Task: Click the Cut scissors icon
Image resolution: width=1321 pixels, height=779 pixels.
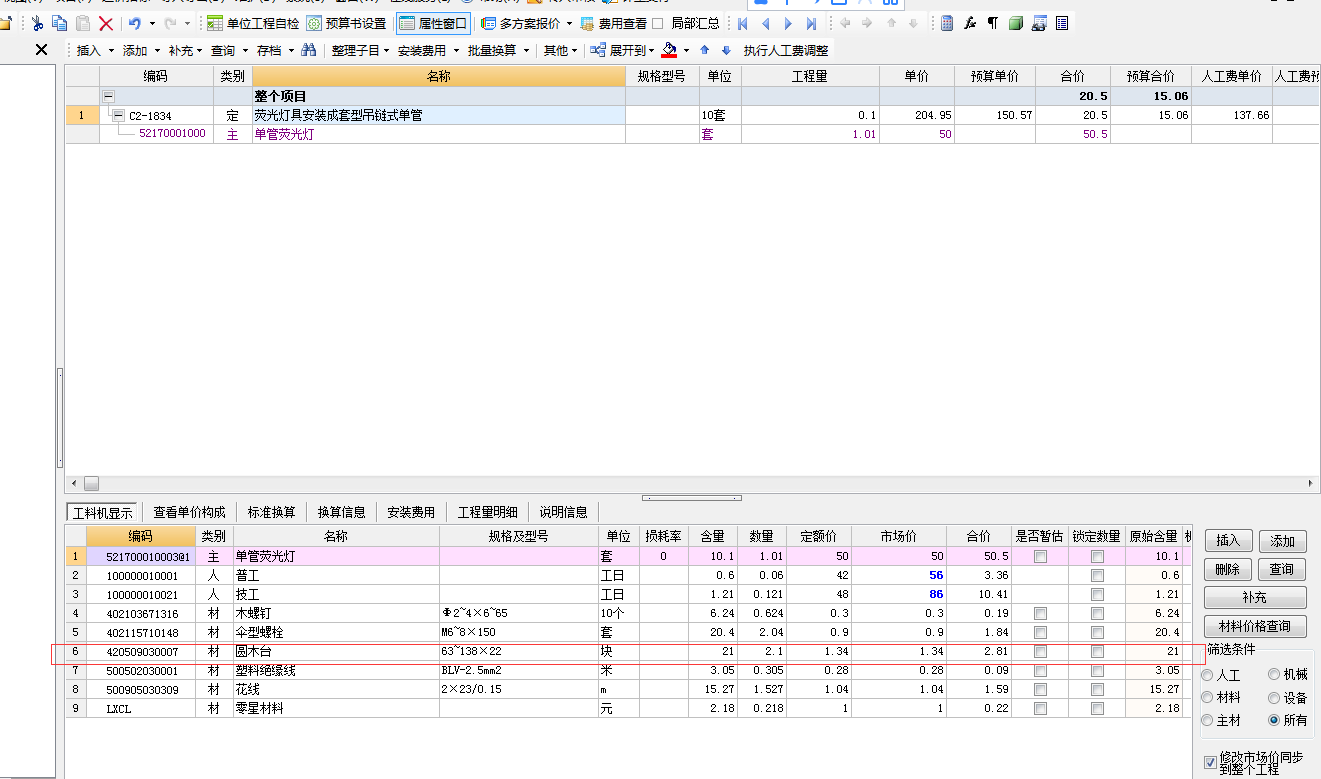Action: pos(37,23)
